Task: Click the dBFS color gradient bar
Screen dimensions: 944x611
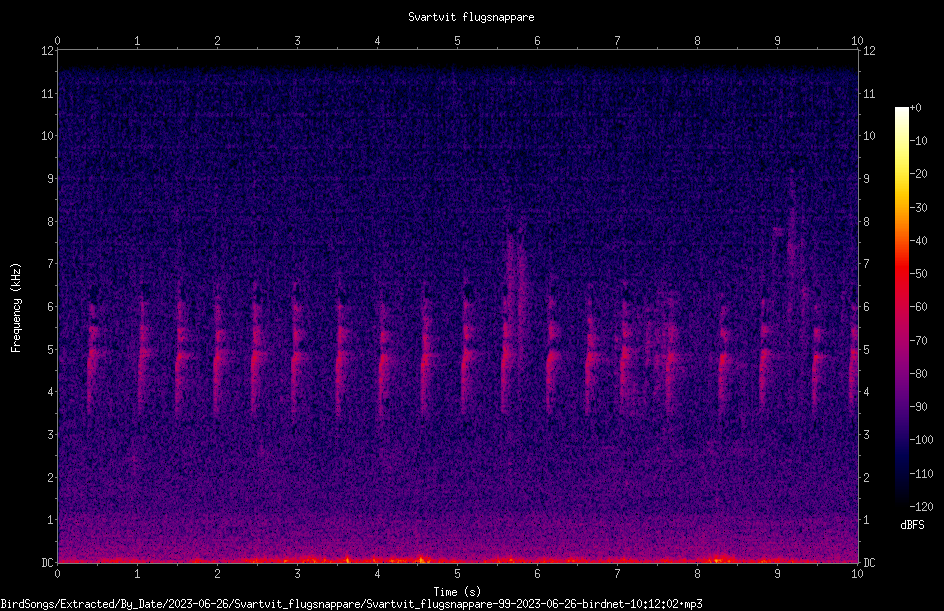Action: [901, 307]
